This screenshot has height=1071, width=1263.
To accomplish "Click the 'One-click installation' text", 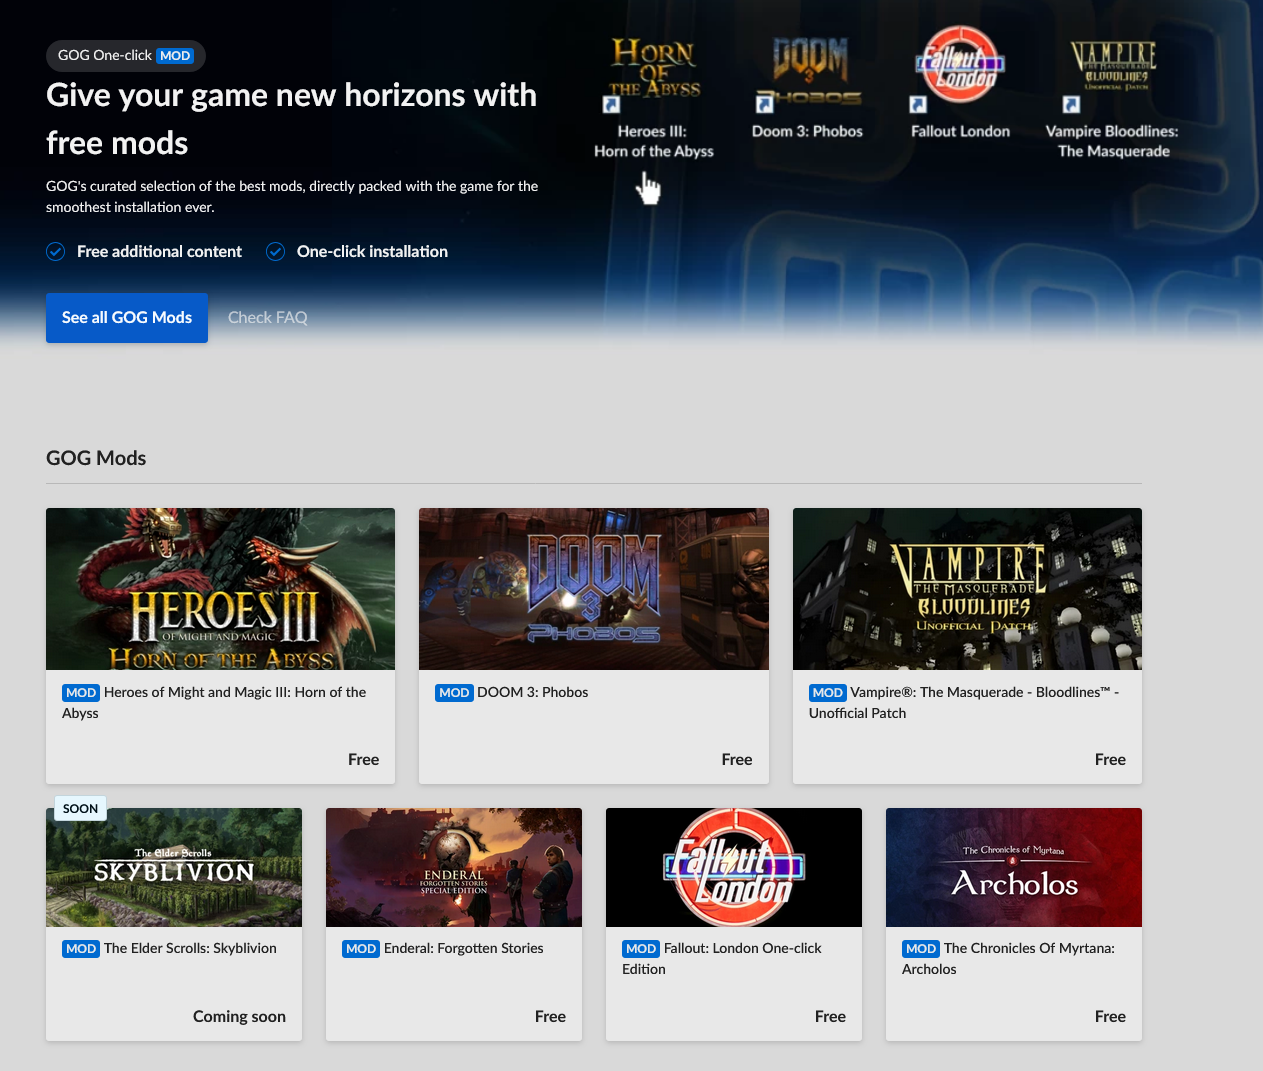I will point(372,251).
